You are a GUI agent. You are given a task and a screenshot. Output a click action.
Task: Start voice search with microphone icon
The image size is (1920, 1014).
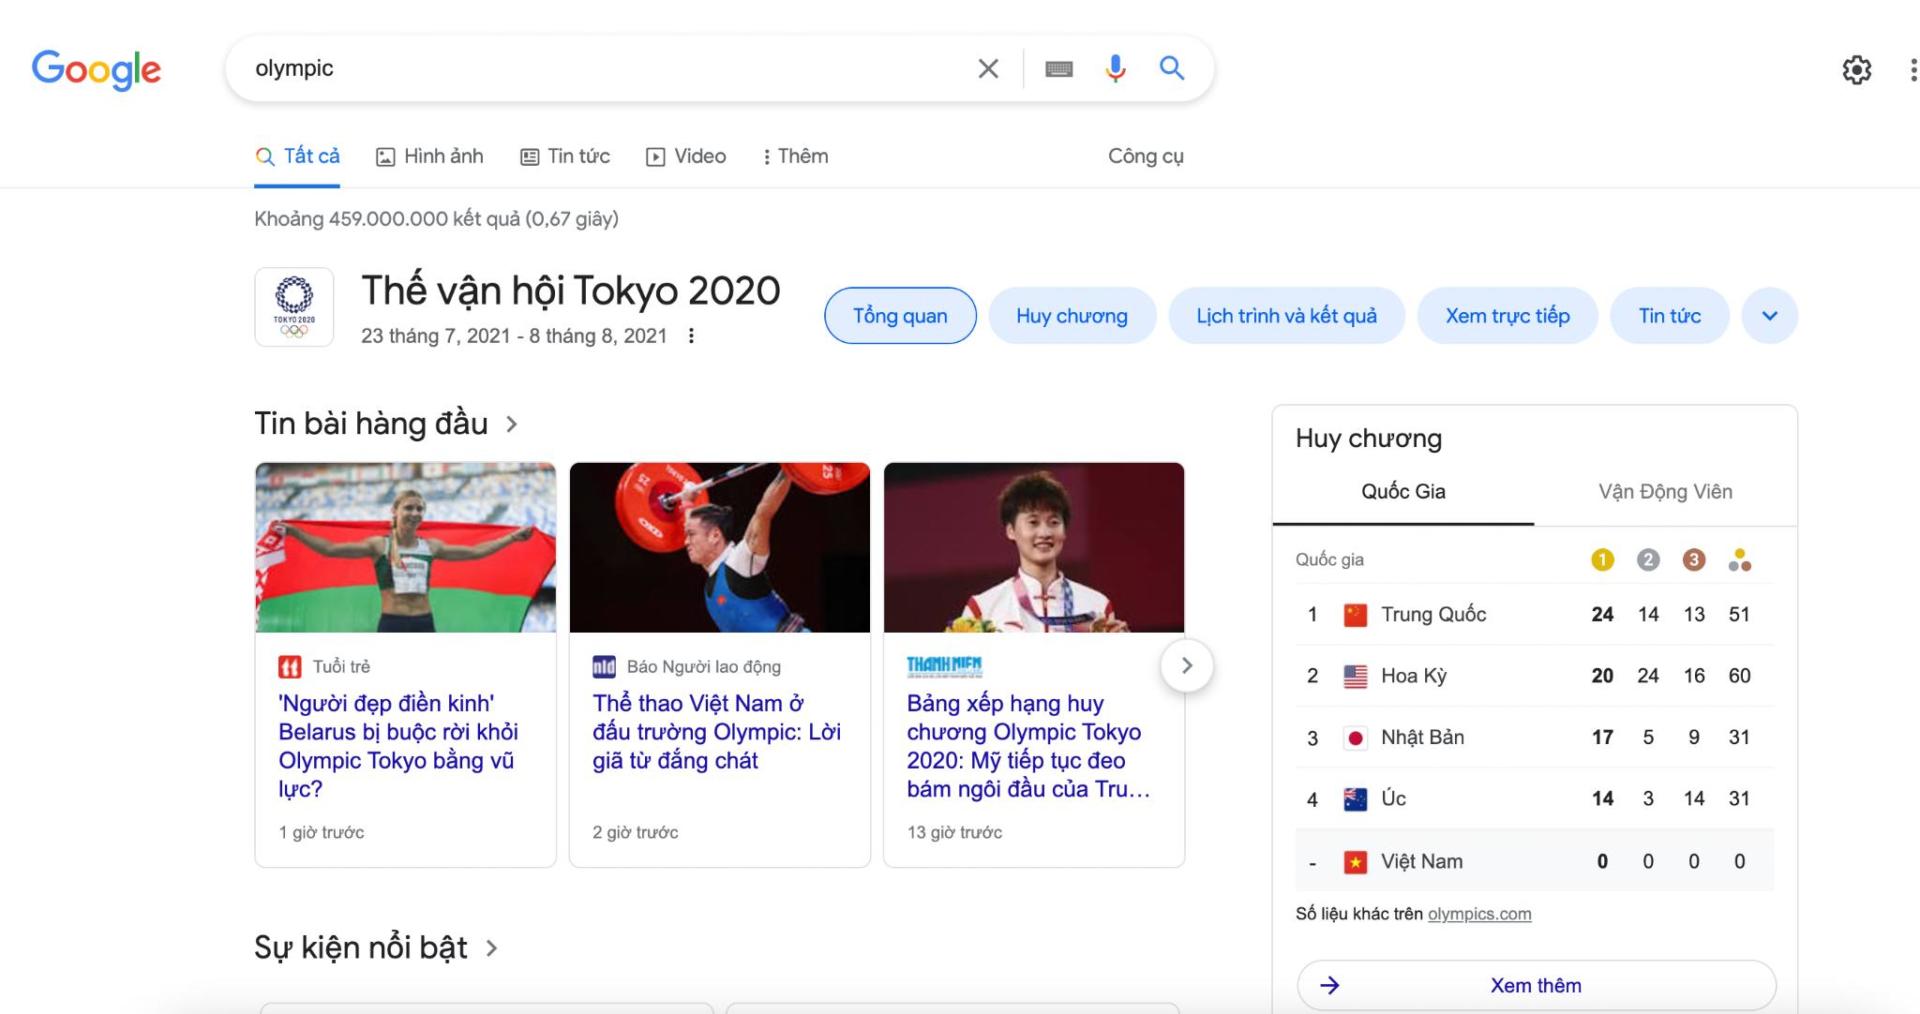(1115, 68)
